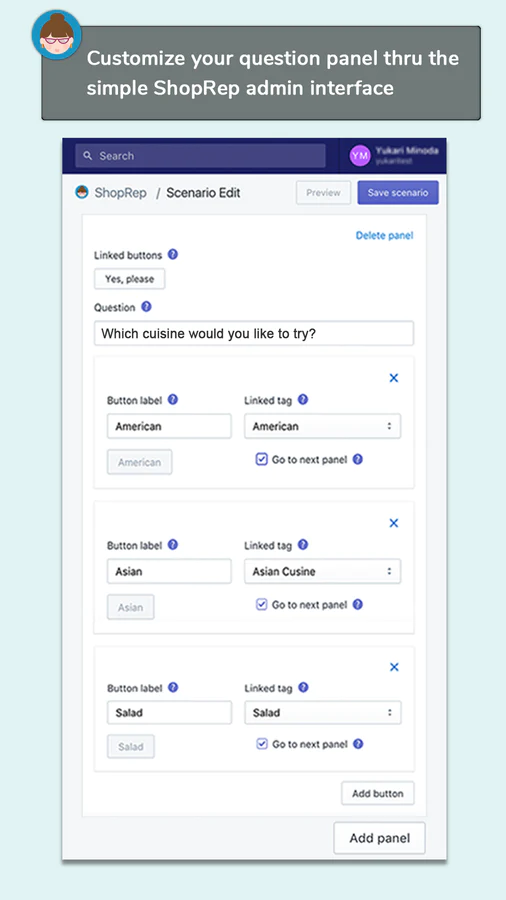Click help icon next to Linked buttons

point(173,254)
